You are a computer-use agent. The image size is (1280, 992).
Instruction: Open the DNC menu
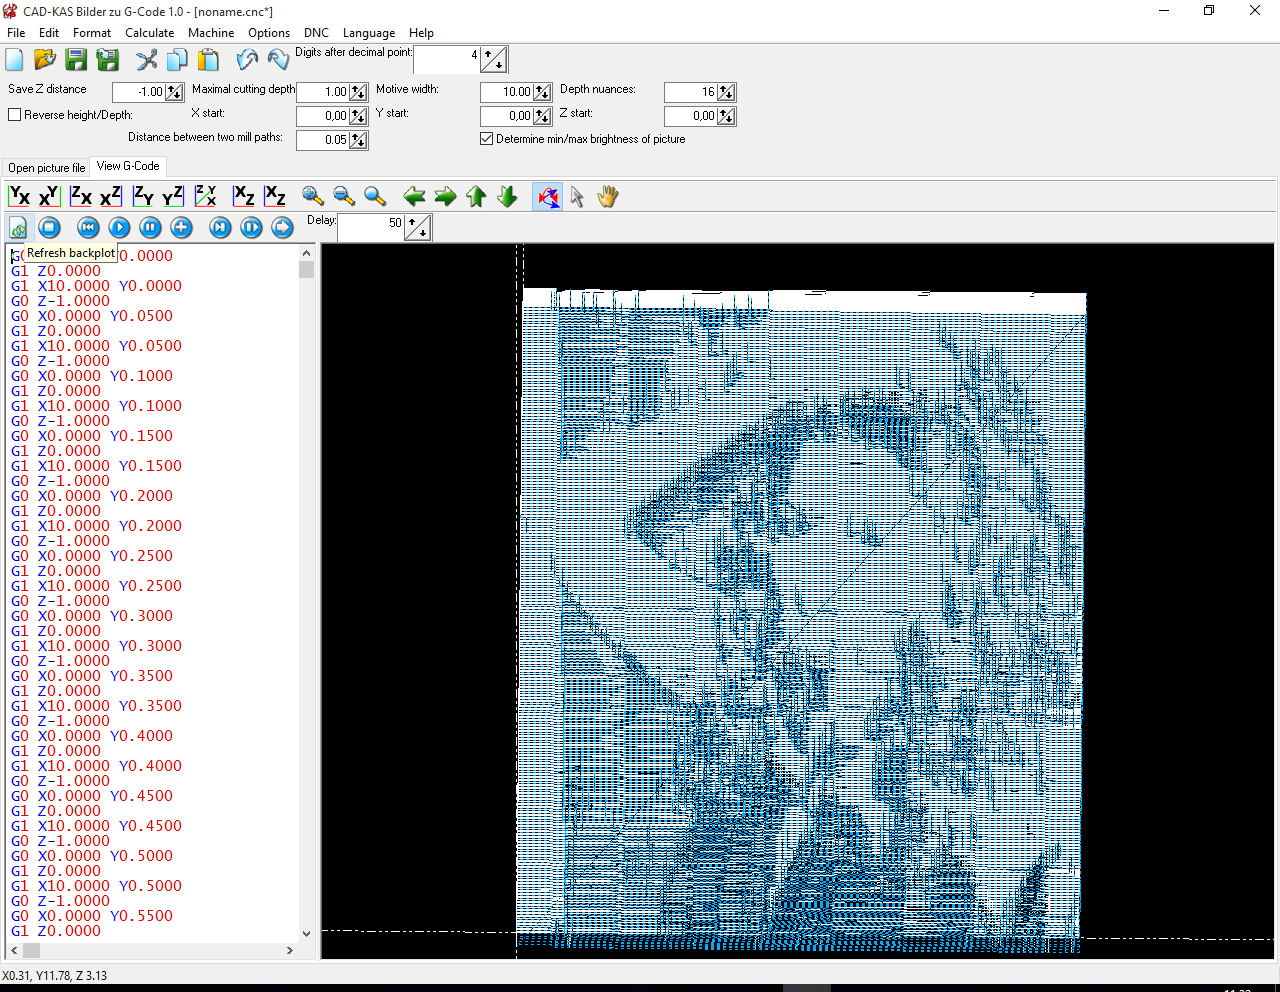pos(316,33)
